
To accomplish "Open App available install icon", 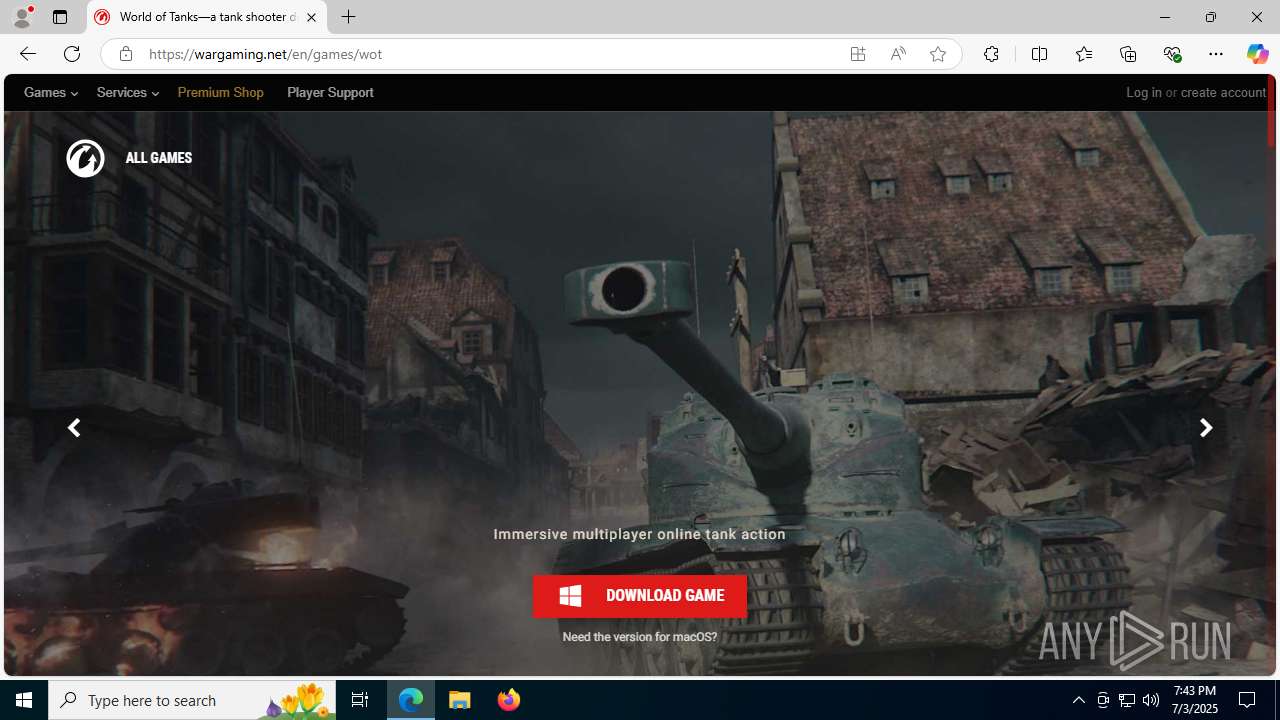I will point(858,54).
